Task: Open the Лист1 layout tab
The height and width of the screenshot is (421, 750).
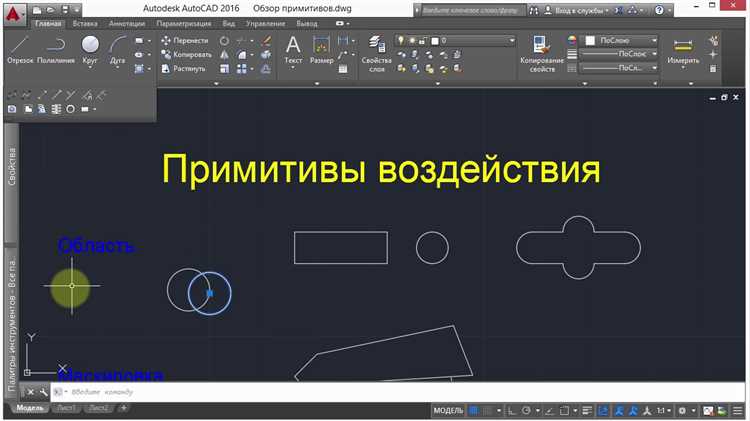Action: [x=66, y=408]
